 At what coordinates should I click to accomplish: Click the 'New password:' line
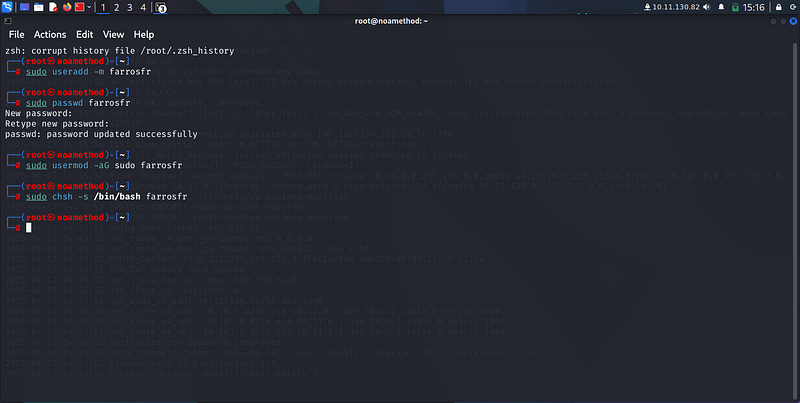click(39, 113)
